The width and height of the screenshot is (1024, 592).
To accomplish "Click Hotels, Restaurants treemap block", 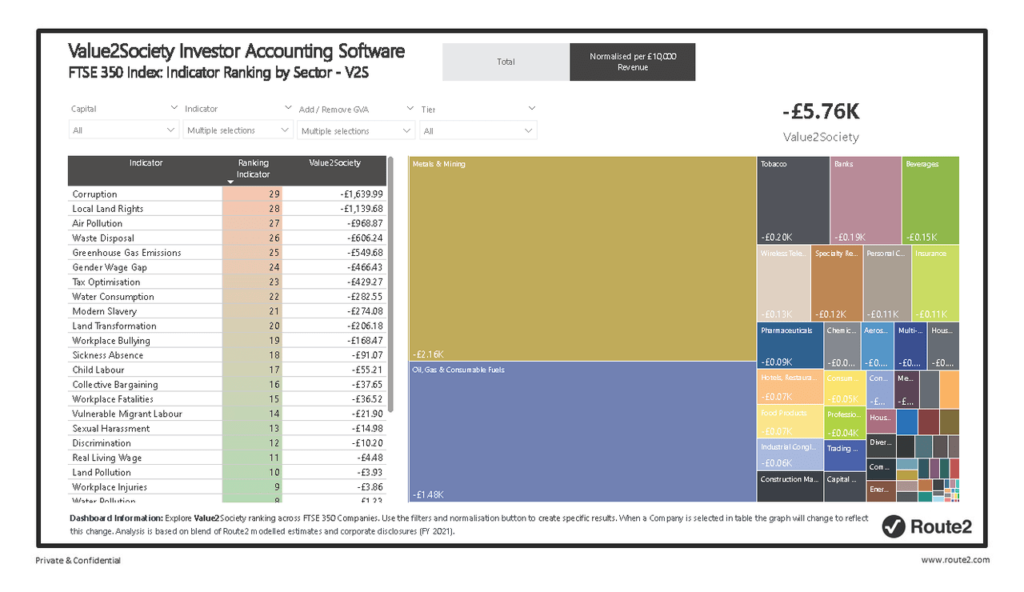I will tap(790, 387).
